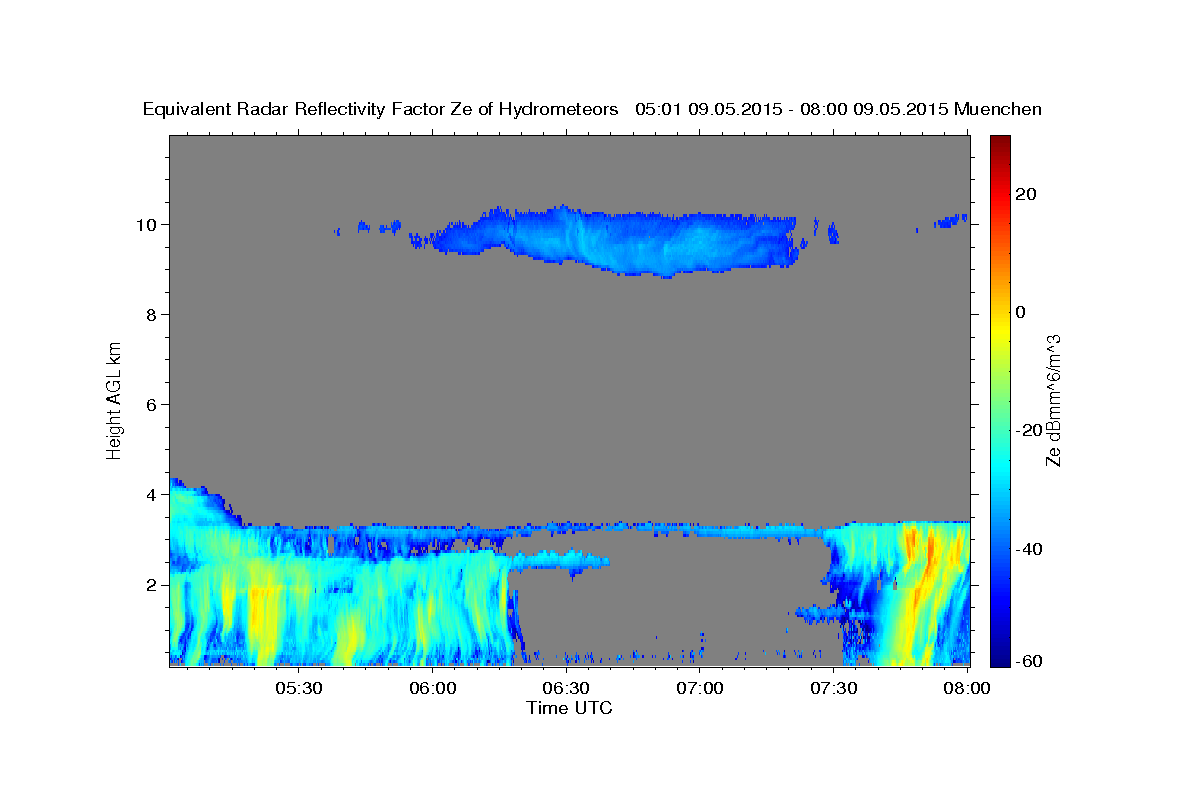Click the dark red top of the colorbar
Screen dimensions: 1200x800
[1000, 143]
